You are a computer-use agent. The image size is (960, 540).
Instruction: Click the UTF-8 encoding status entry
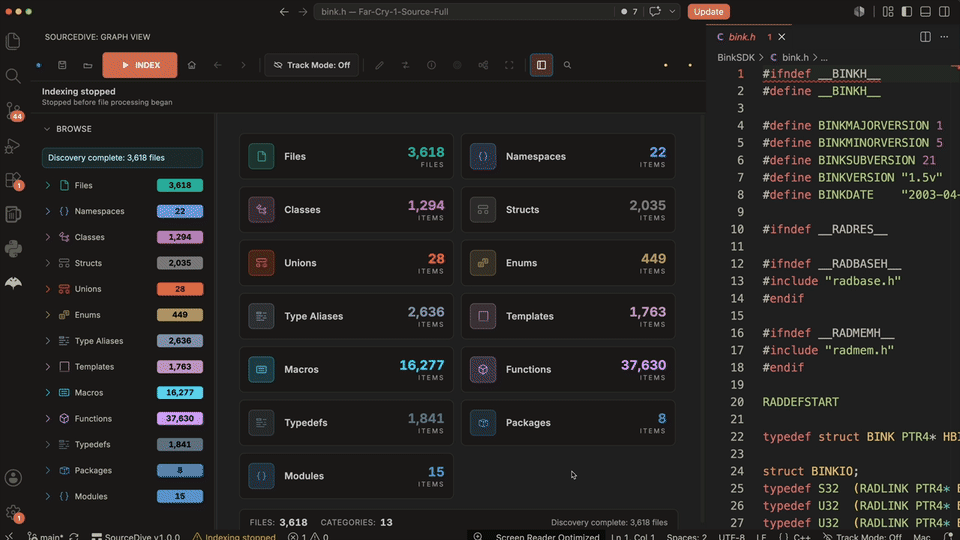pos(731,536)
